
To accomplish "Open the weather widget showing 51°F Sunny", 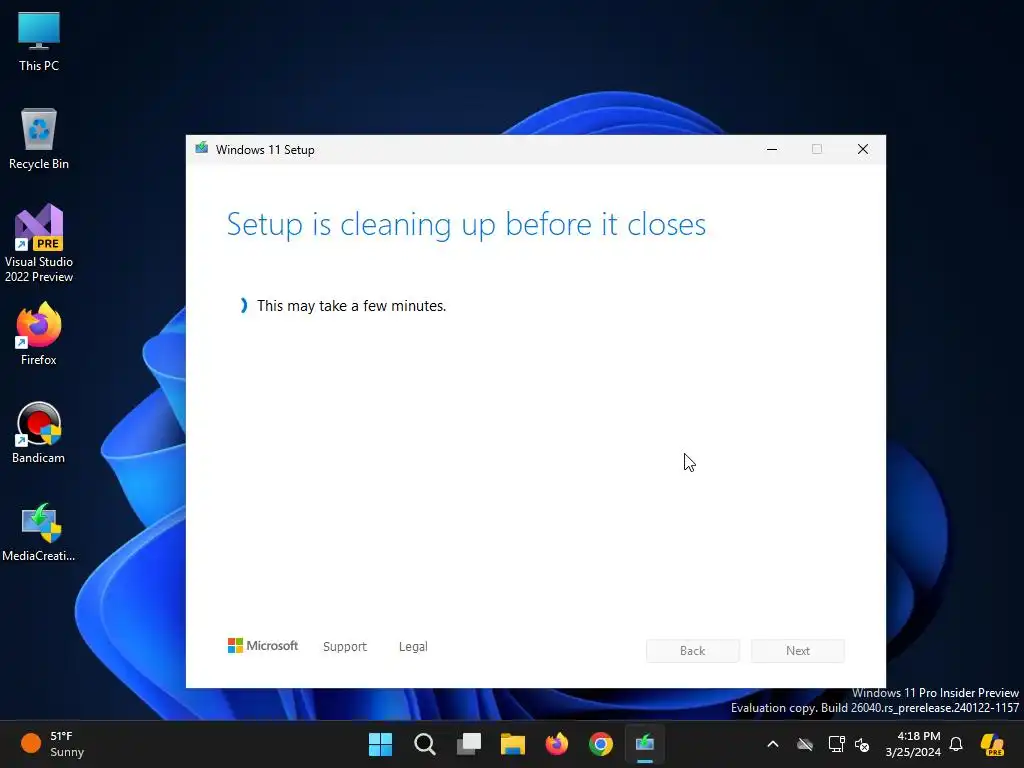I will click(52, 744).
